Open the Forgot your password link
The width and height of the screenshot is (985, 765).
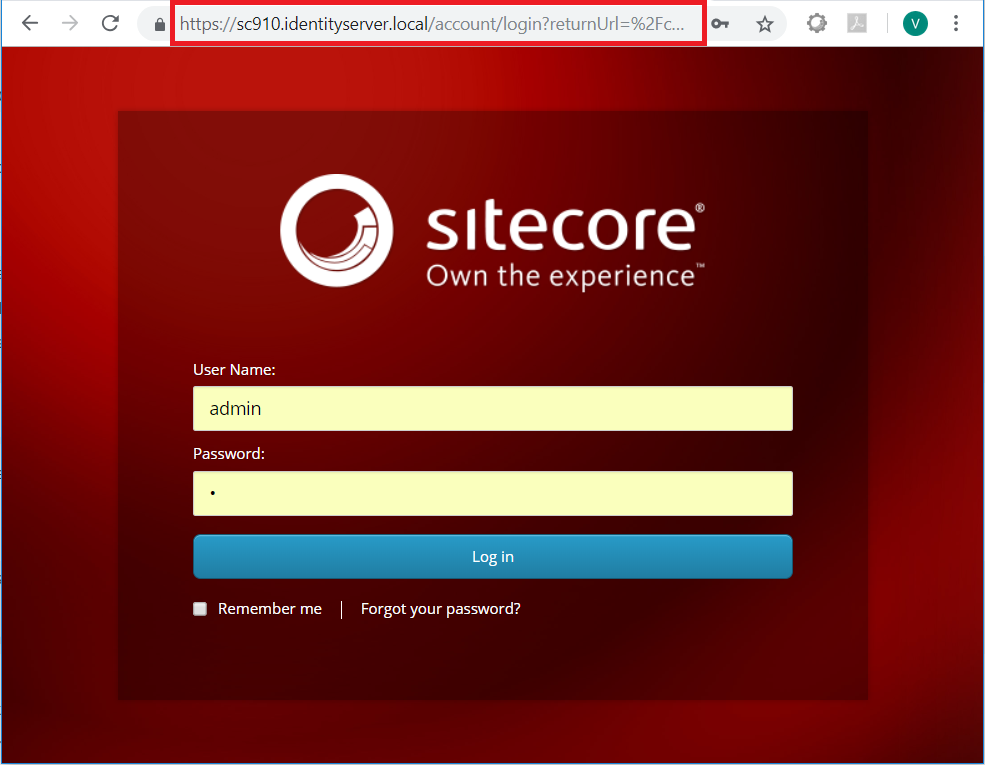pyautogui.click(x=440, y=608)
